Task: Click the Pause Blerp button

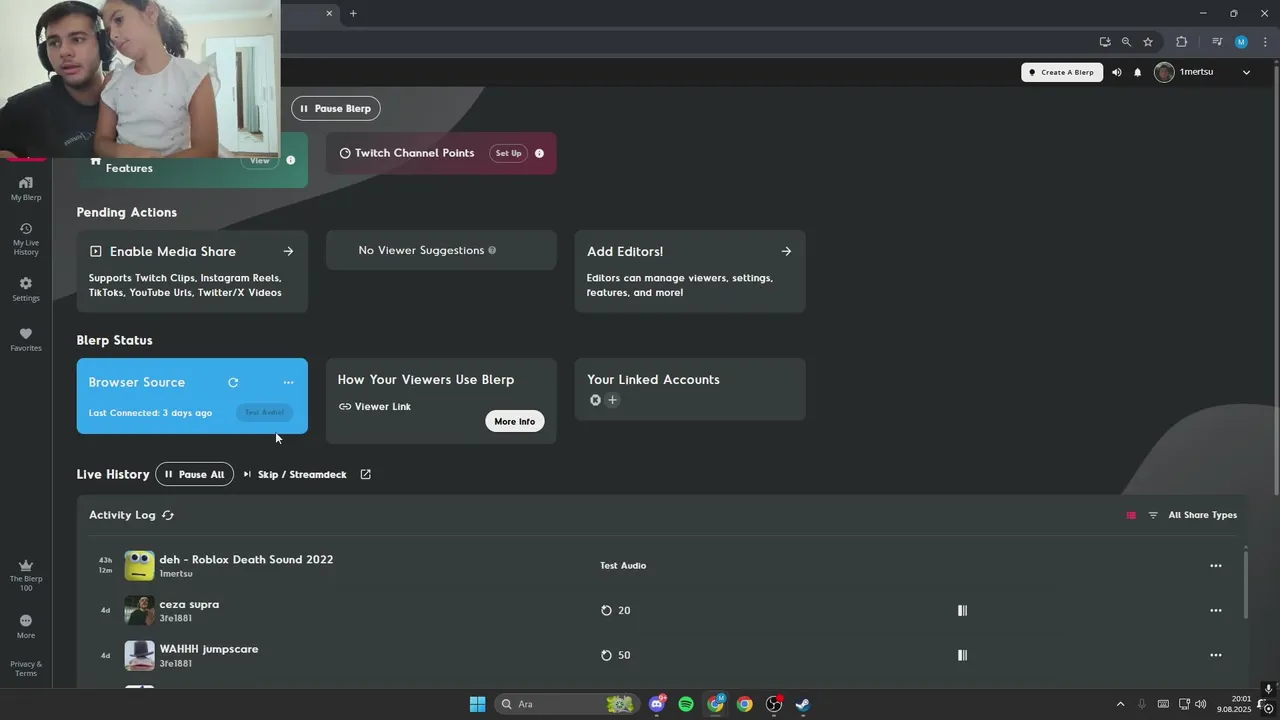Action: (x=336, y=108)
